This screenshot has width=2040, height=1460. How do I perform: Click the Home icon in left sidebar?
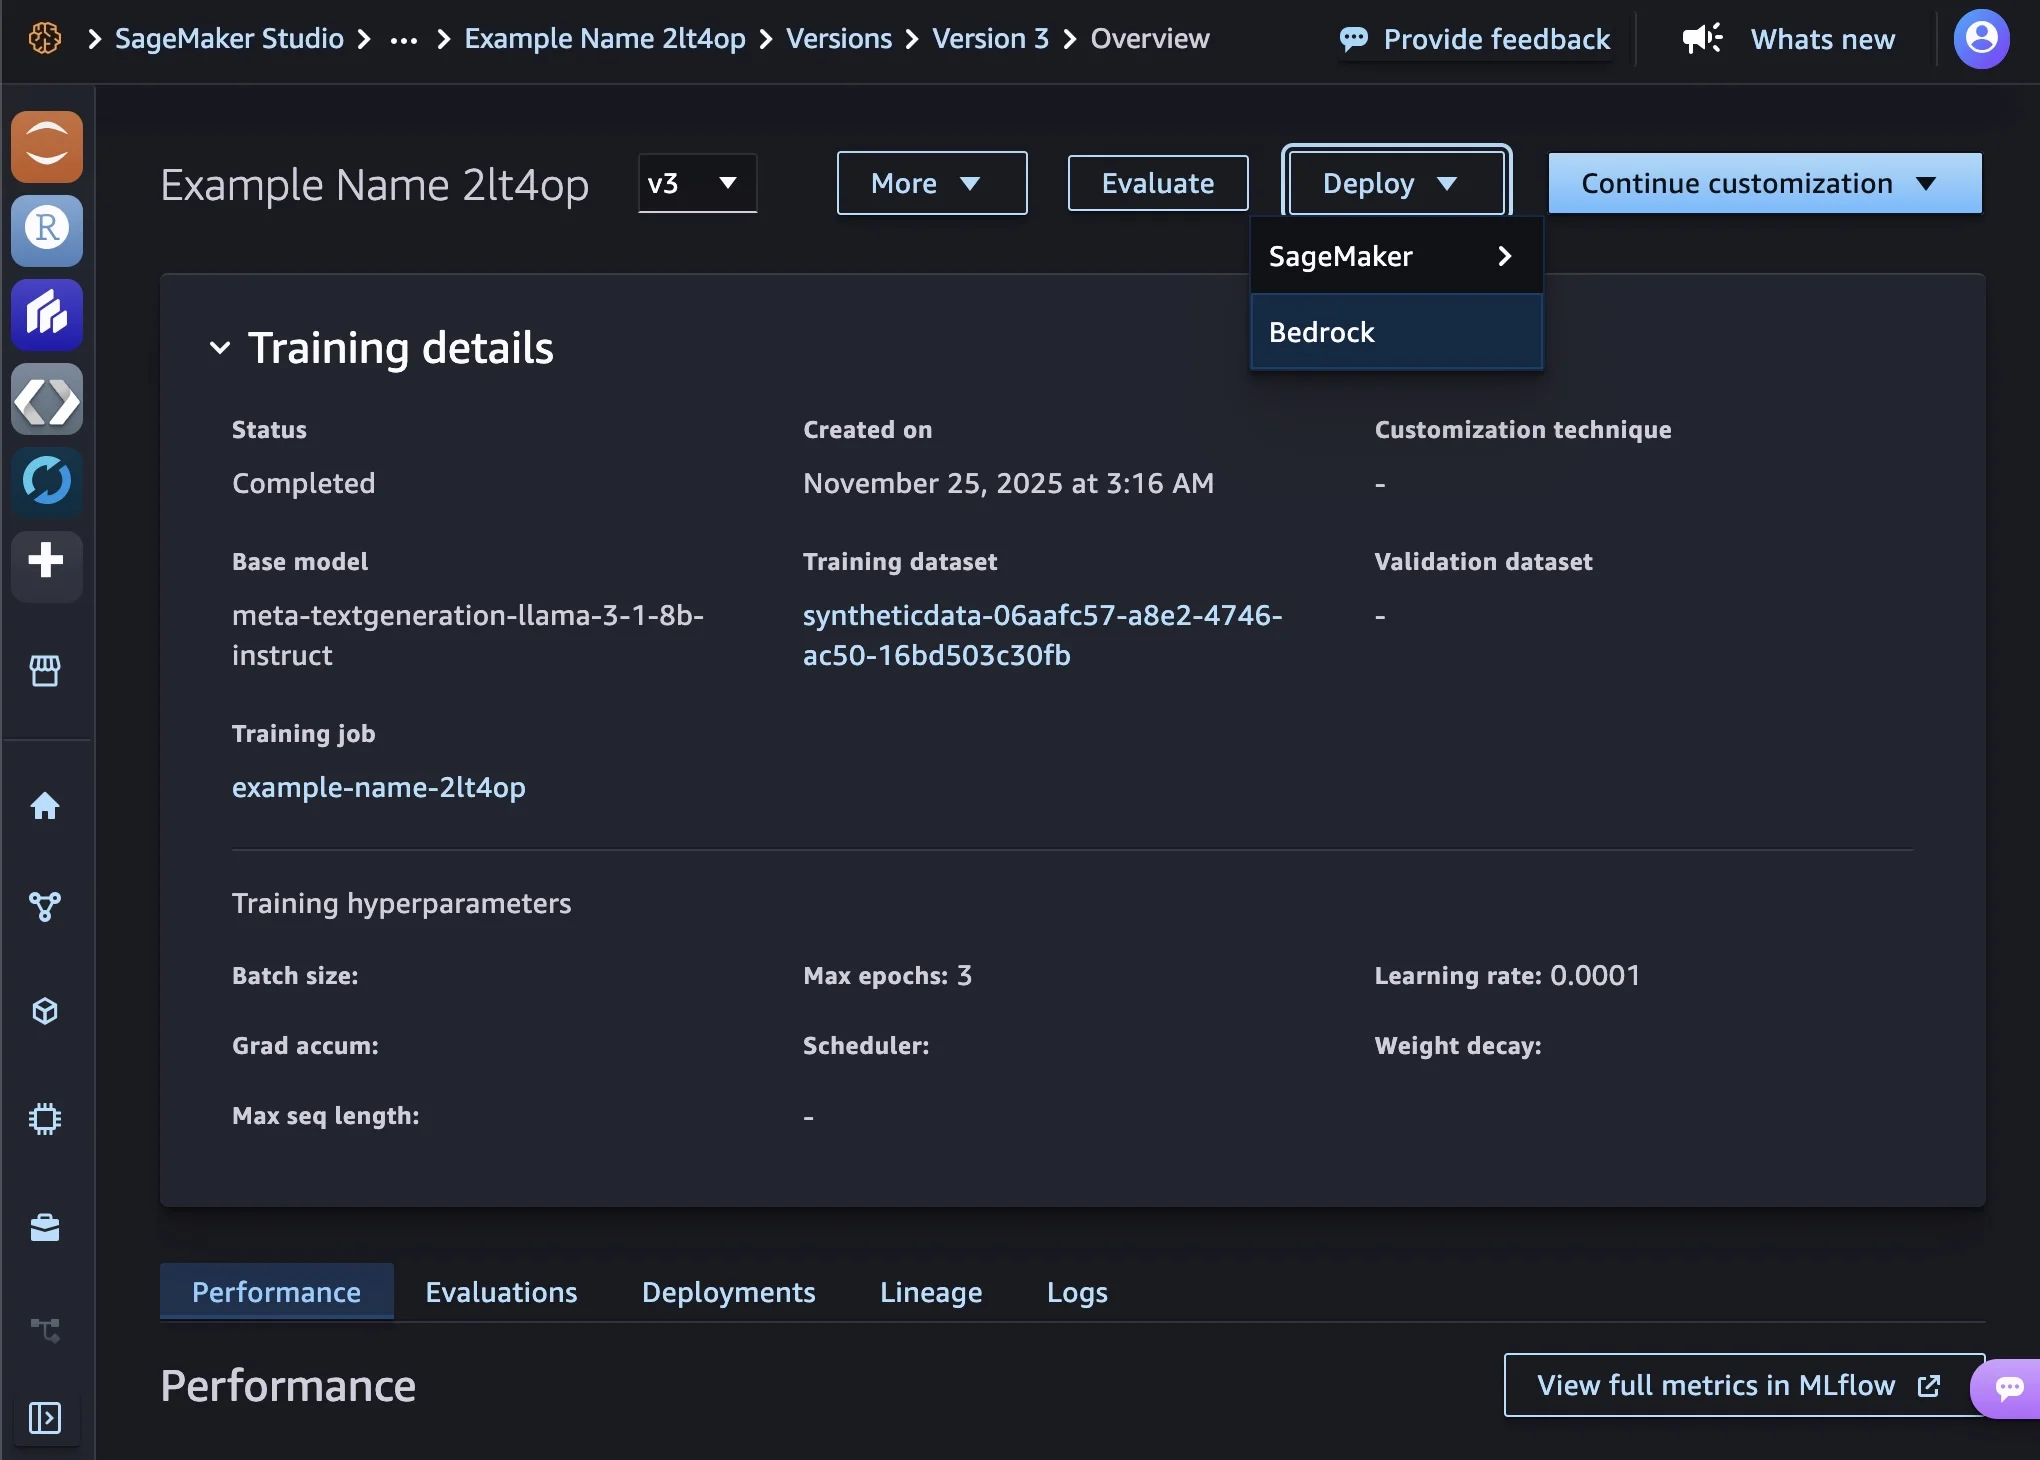pyautogui.click(x=45, y=806)
